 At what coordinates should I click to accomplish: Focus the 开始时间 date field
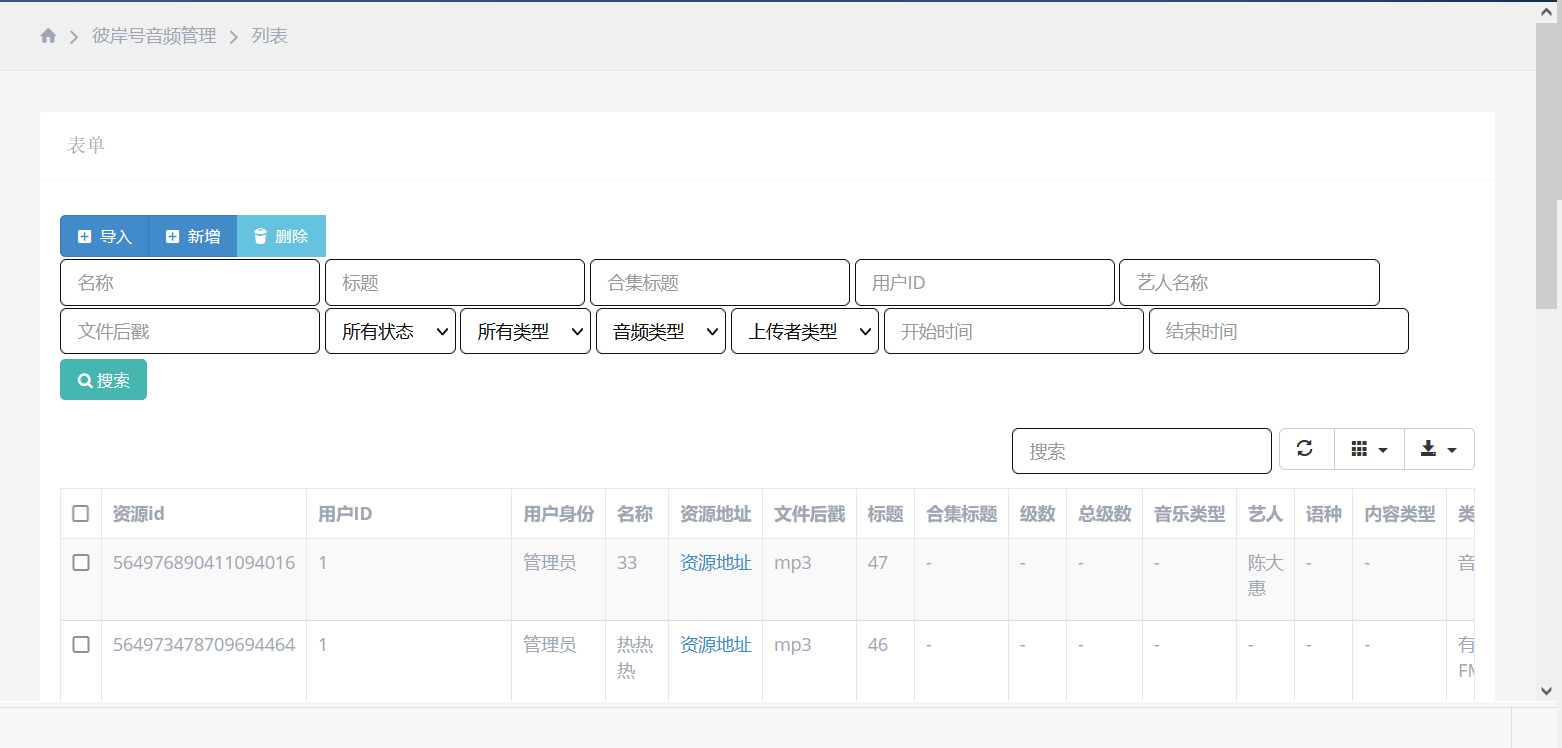point(1014,331)
